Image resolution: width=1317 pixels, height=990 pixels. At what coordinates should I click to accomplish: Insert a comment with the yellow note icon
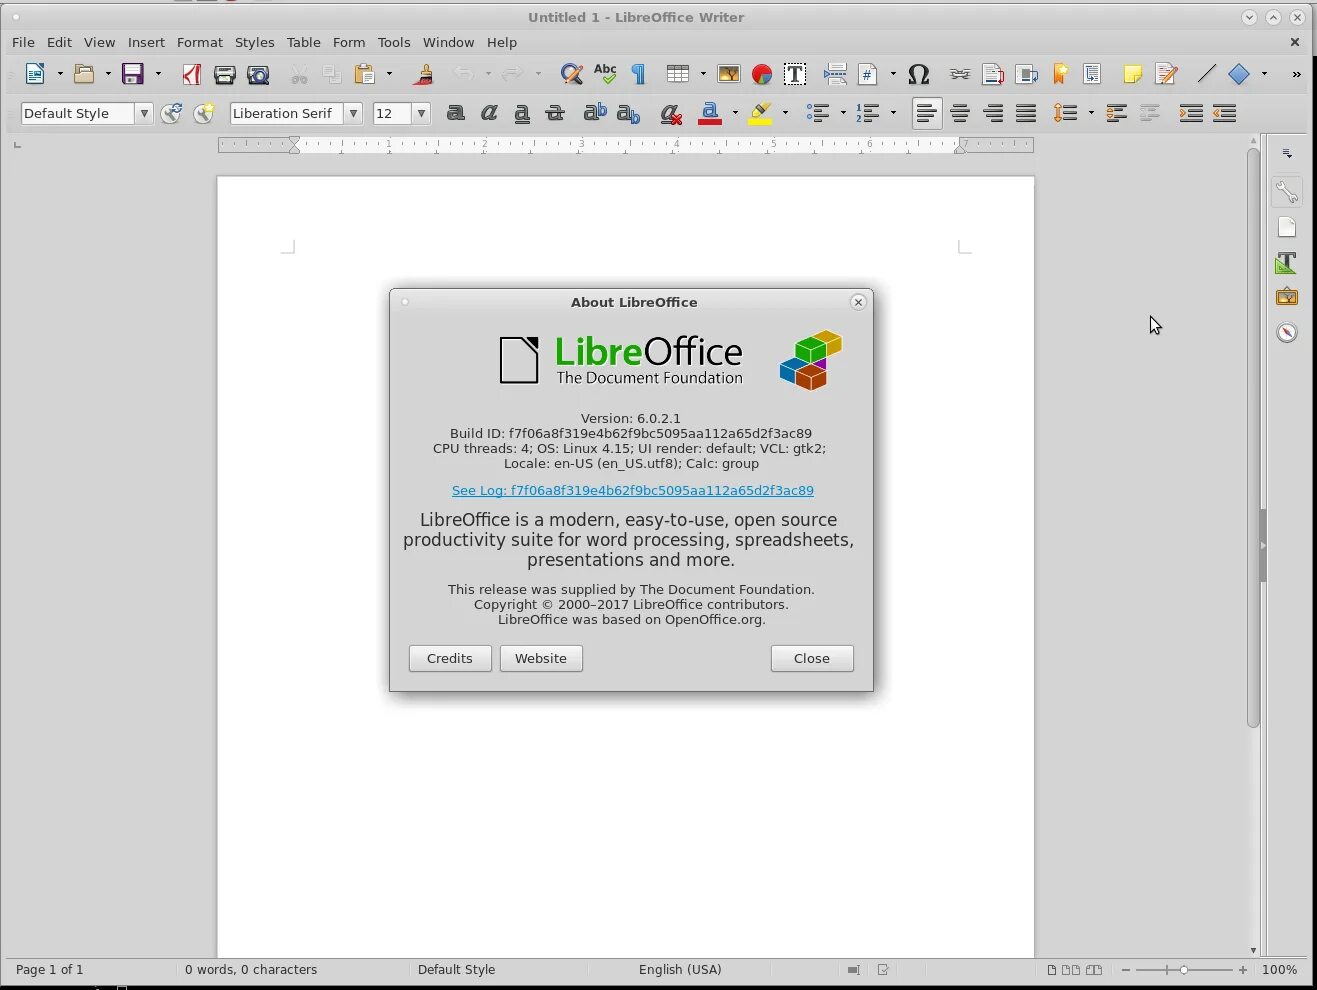pyautogui.click(x=1133, y=74)
